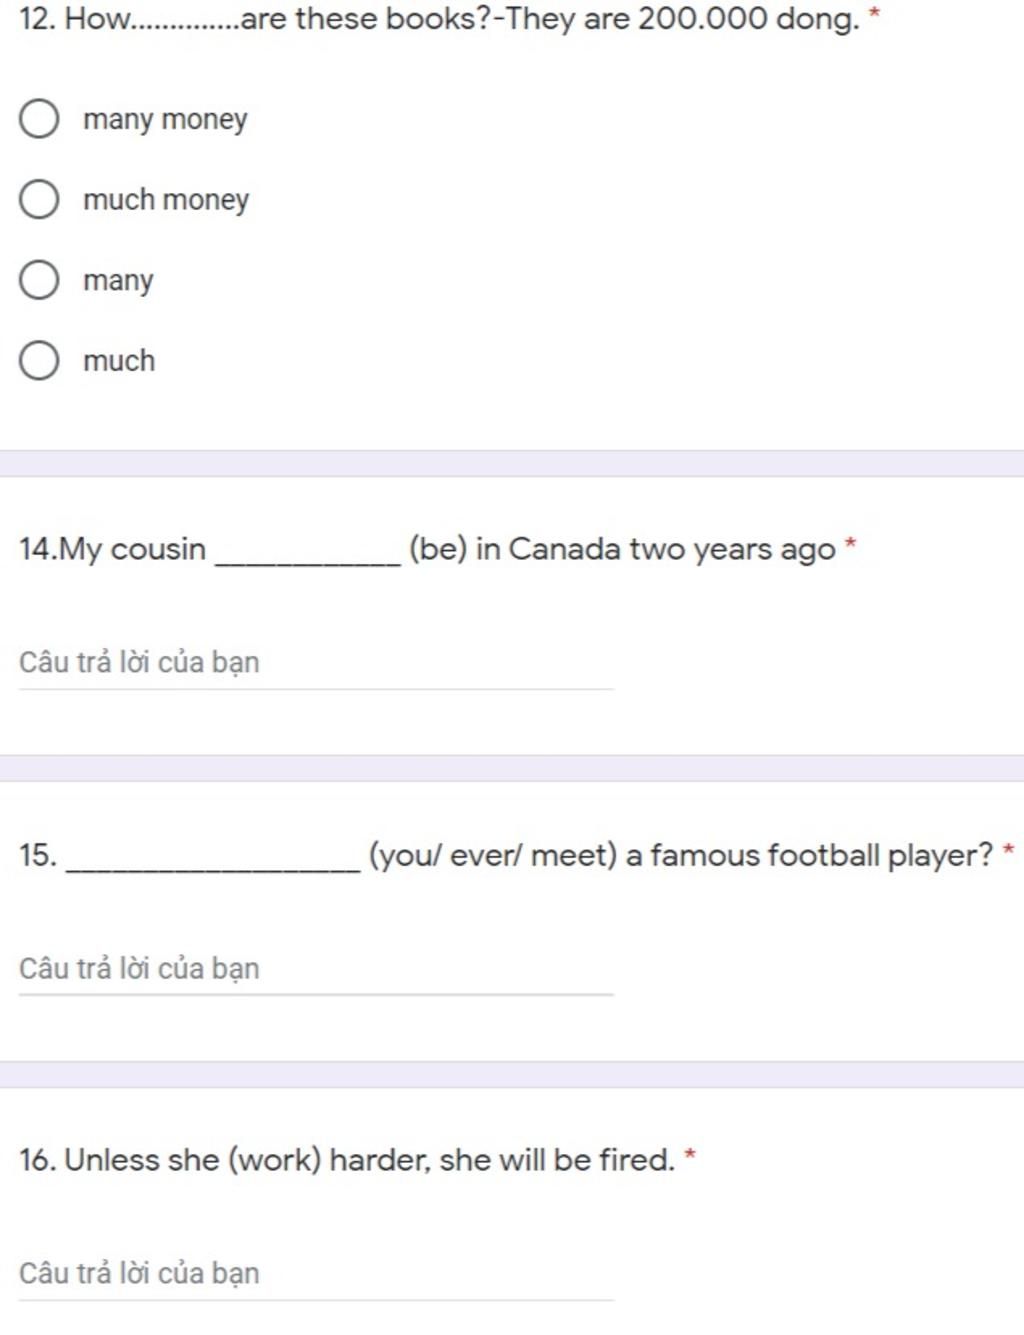Focus the answer field under question 15
Viewport: 1024px width, 1335px height.
click(316, 969)
